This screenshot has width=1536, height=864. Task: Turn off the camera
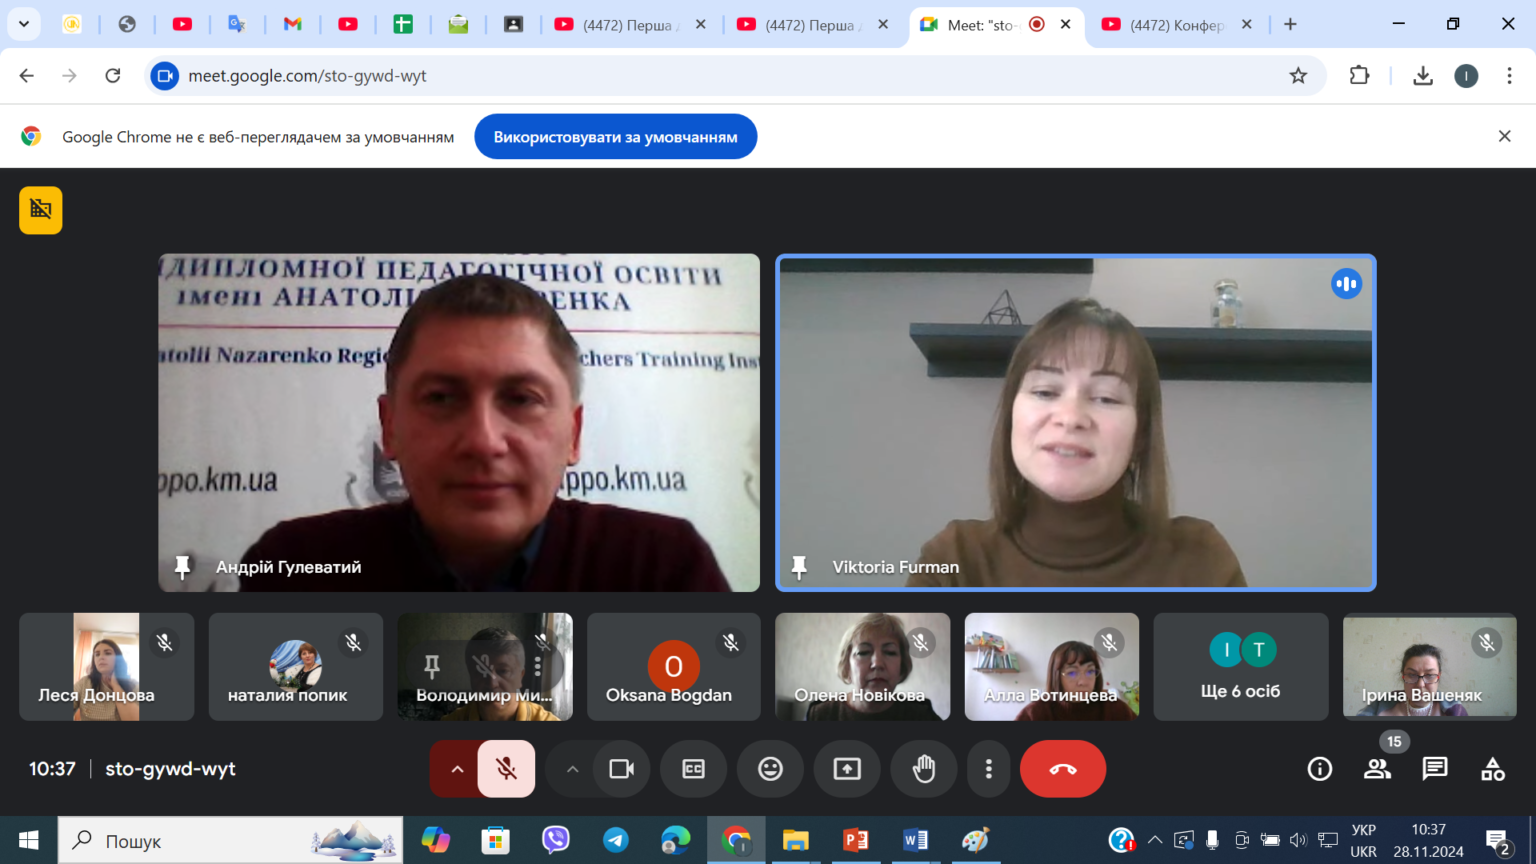tap(622, 769)
